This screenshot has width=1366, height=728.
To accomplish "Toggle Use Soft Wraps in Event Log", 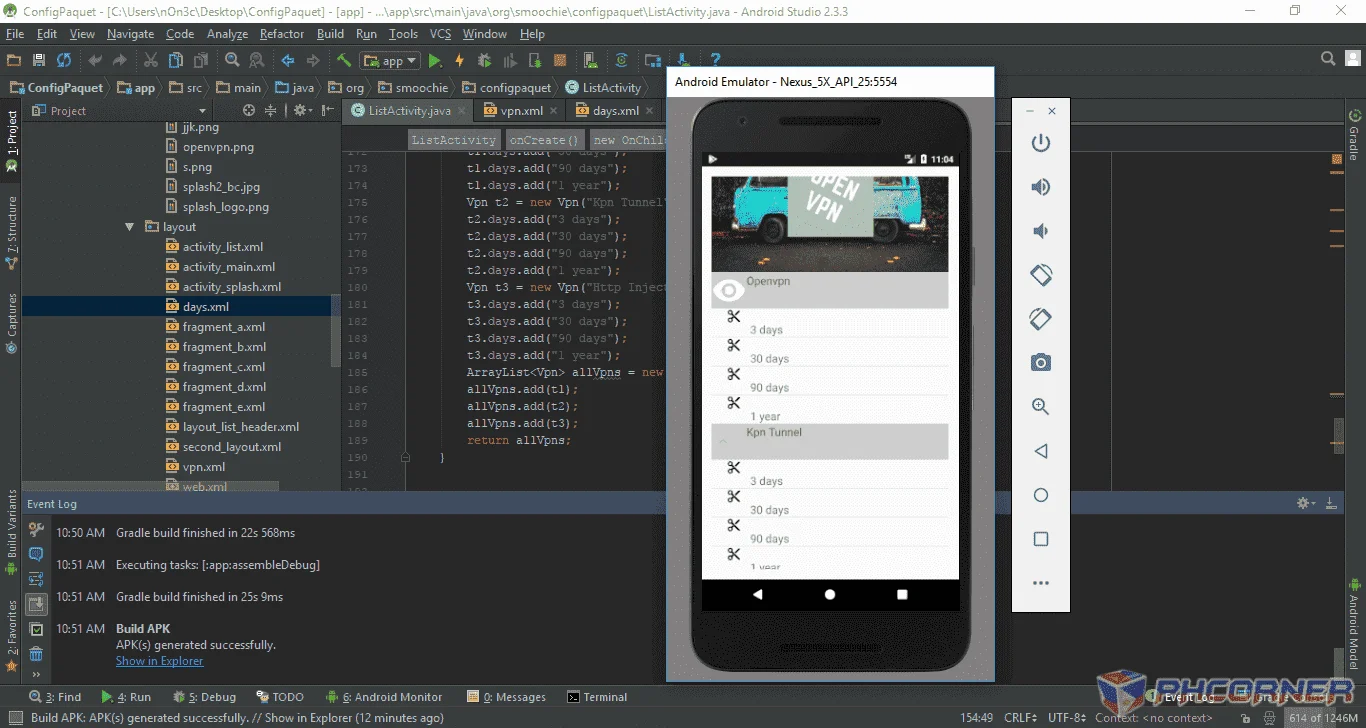I will click(36, 579).
